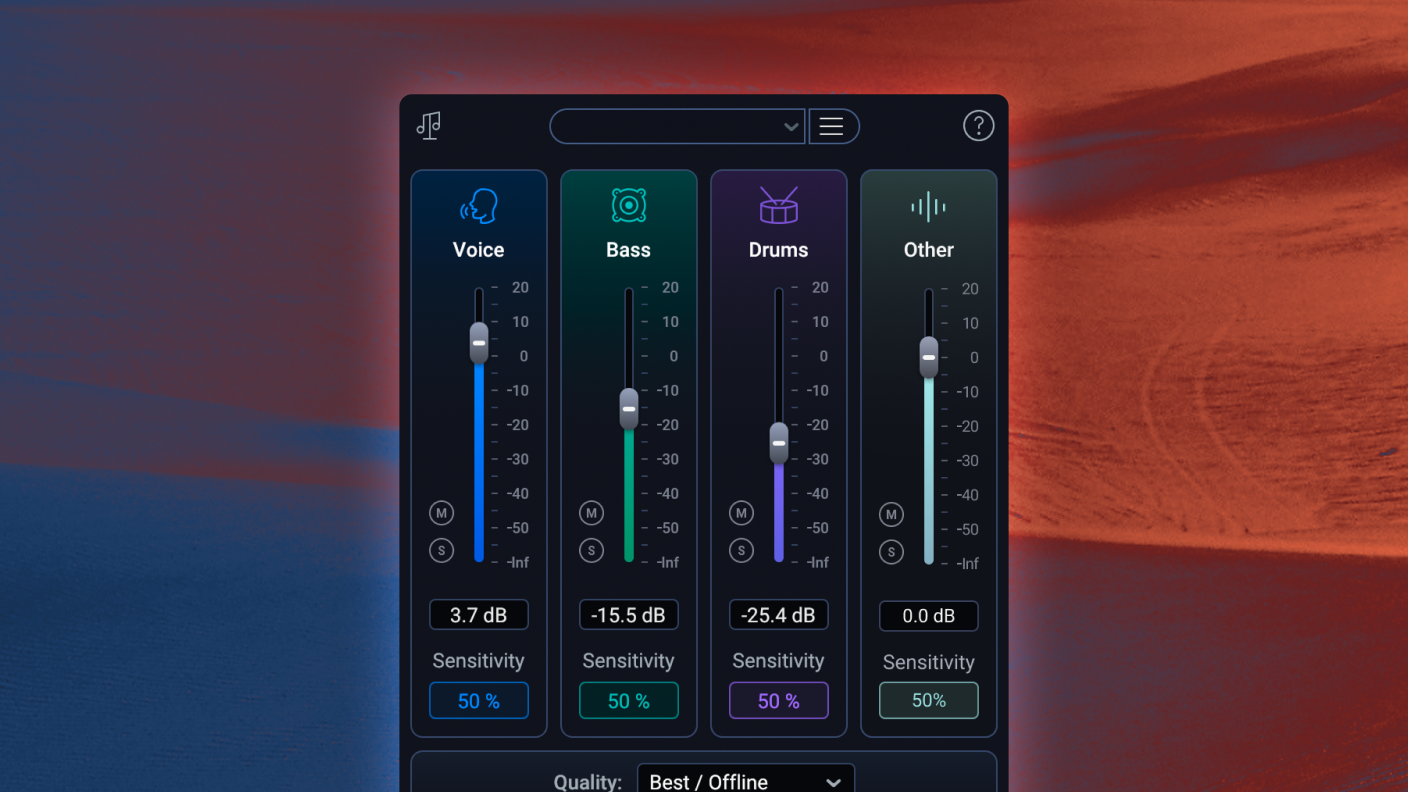Mute the Other channel
This screenshot has width=1408, height=792.
[x=891, y=514]
